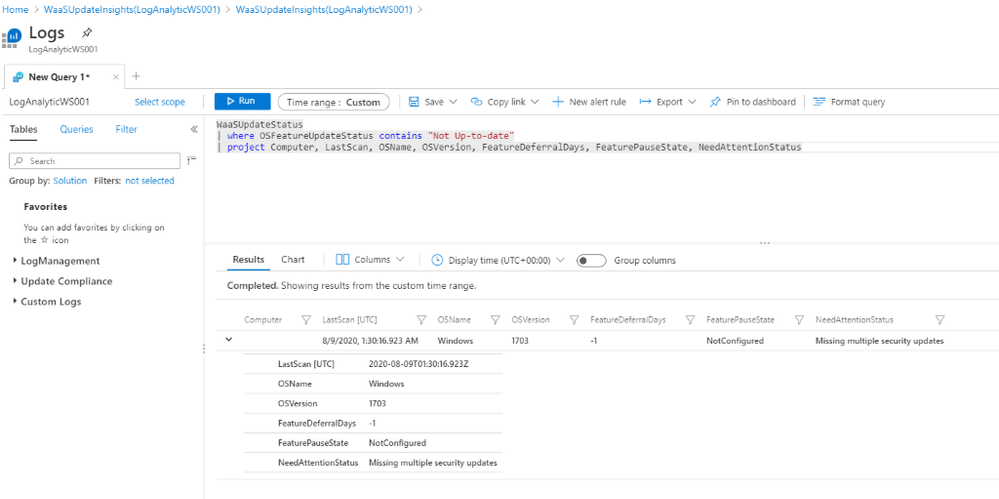Screen dimensions: 999x499
Task: Expand the Save dropdown arrow
Action: tap(454, 102)
